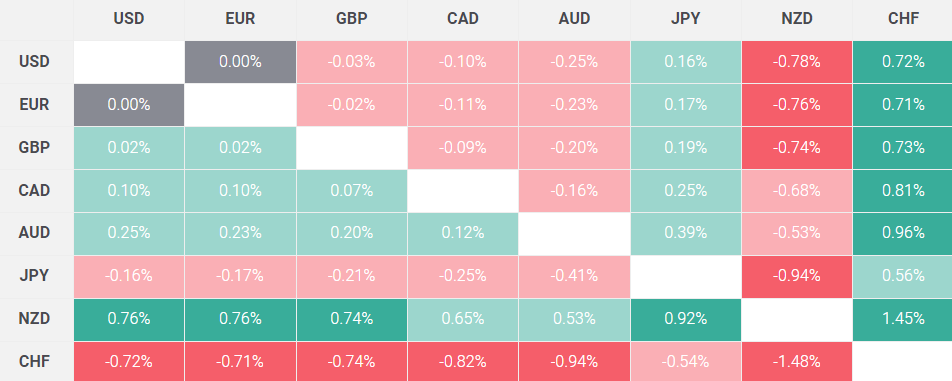Click the AUD/CAD 0.12% cell
The width and height of the screenshot is (952, 381).
point(463,234)
